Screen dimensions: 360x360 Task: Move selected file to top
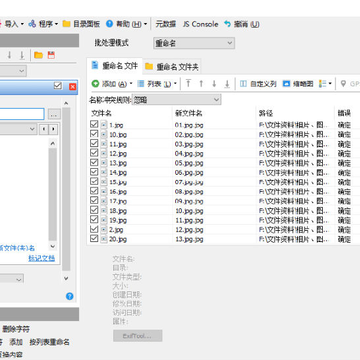(x=188, y=84)
